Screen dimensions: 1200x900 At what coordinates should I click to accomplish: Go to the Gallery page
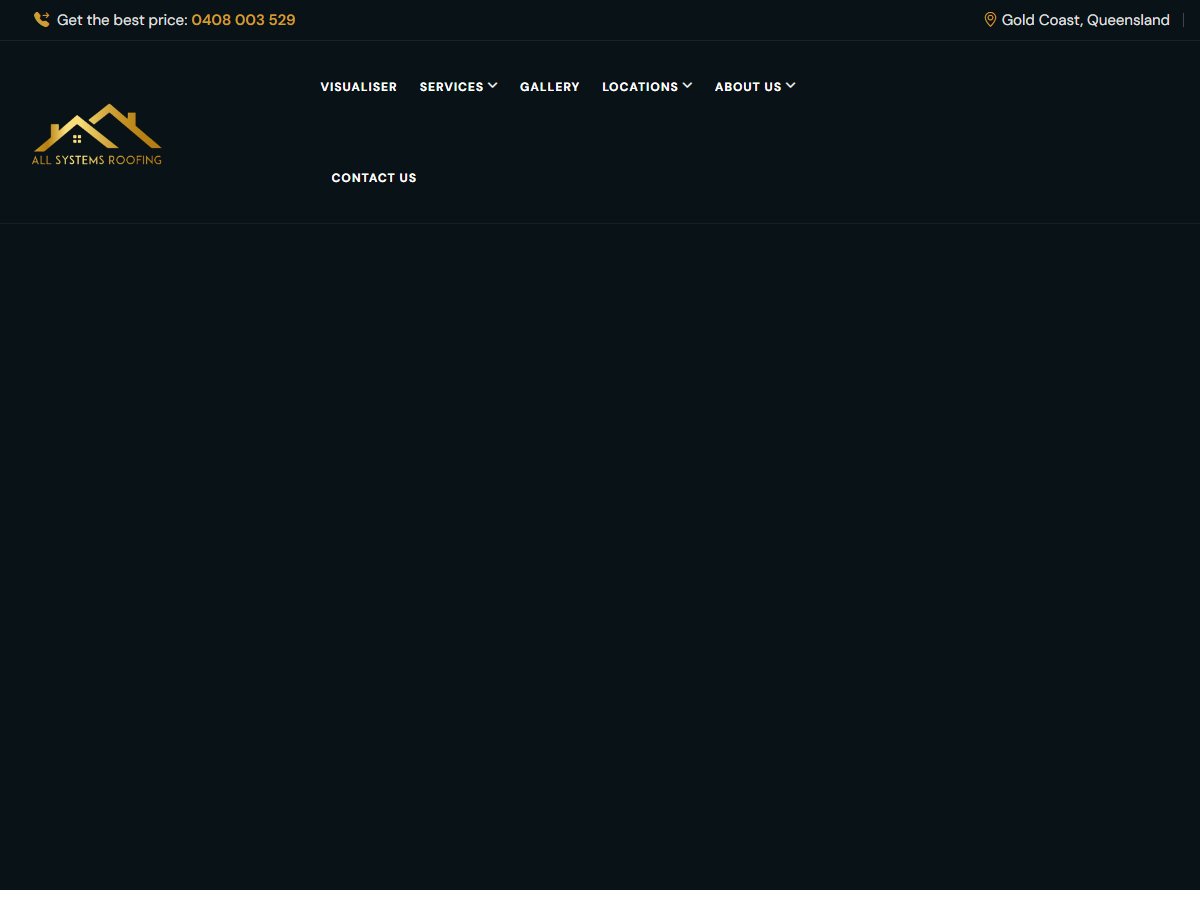(x=550, y=87)
